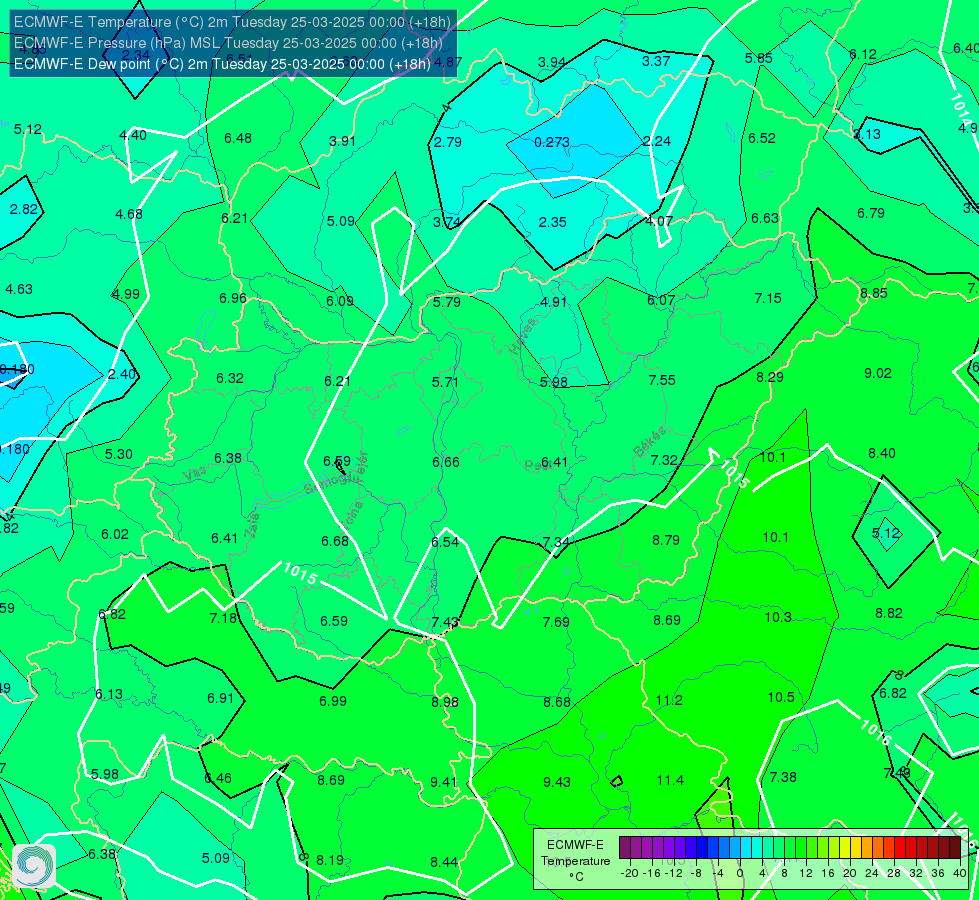This screenshot has height=900, width=979.
Task: Click the 6.54 temperature value
Action: click(445, 543)
